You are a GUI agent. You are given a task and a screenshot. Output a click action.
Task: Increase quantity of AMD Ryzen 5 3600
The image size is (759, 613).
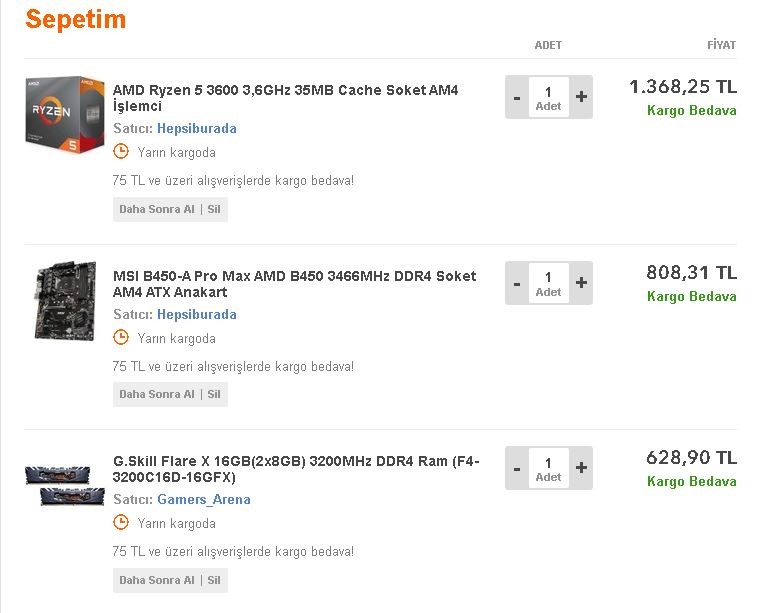581,97
